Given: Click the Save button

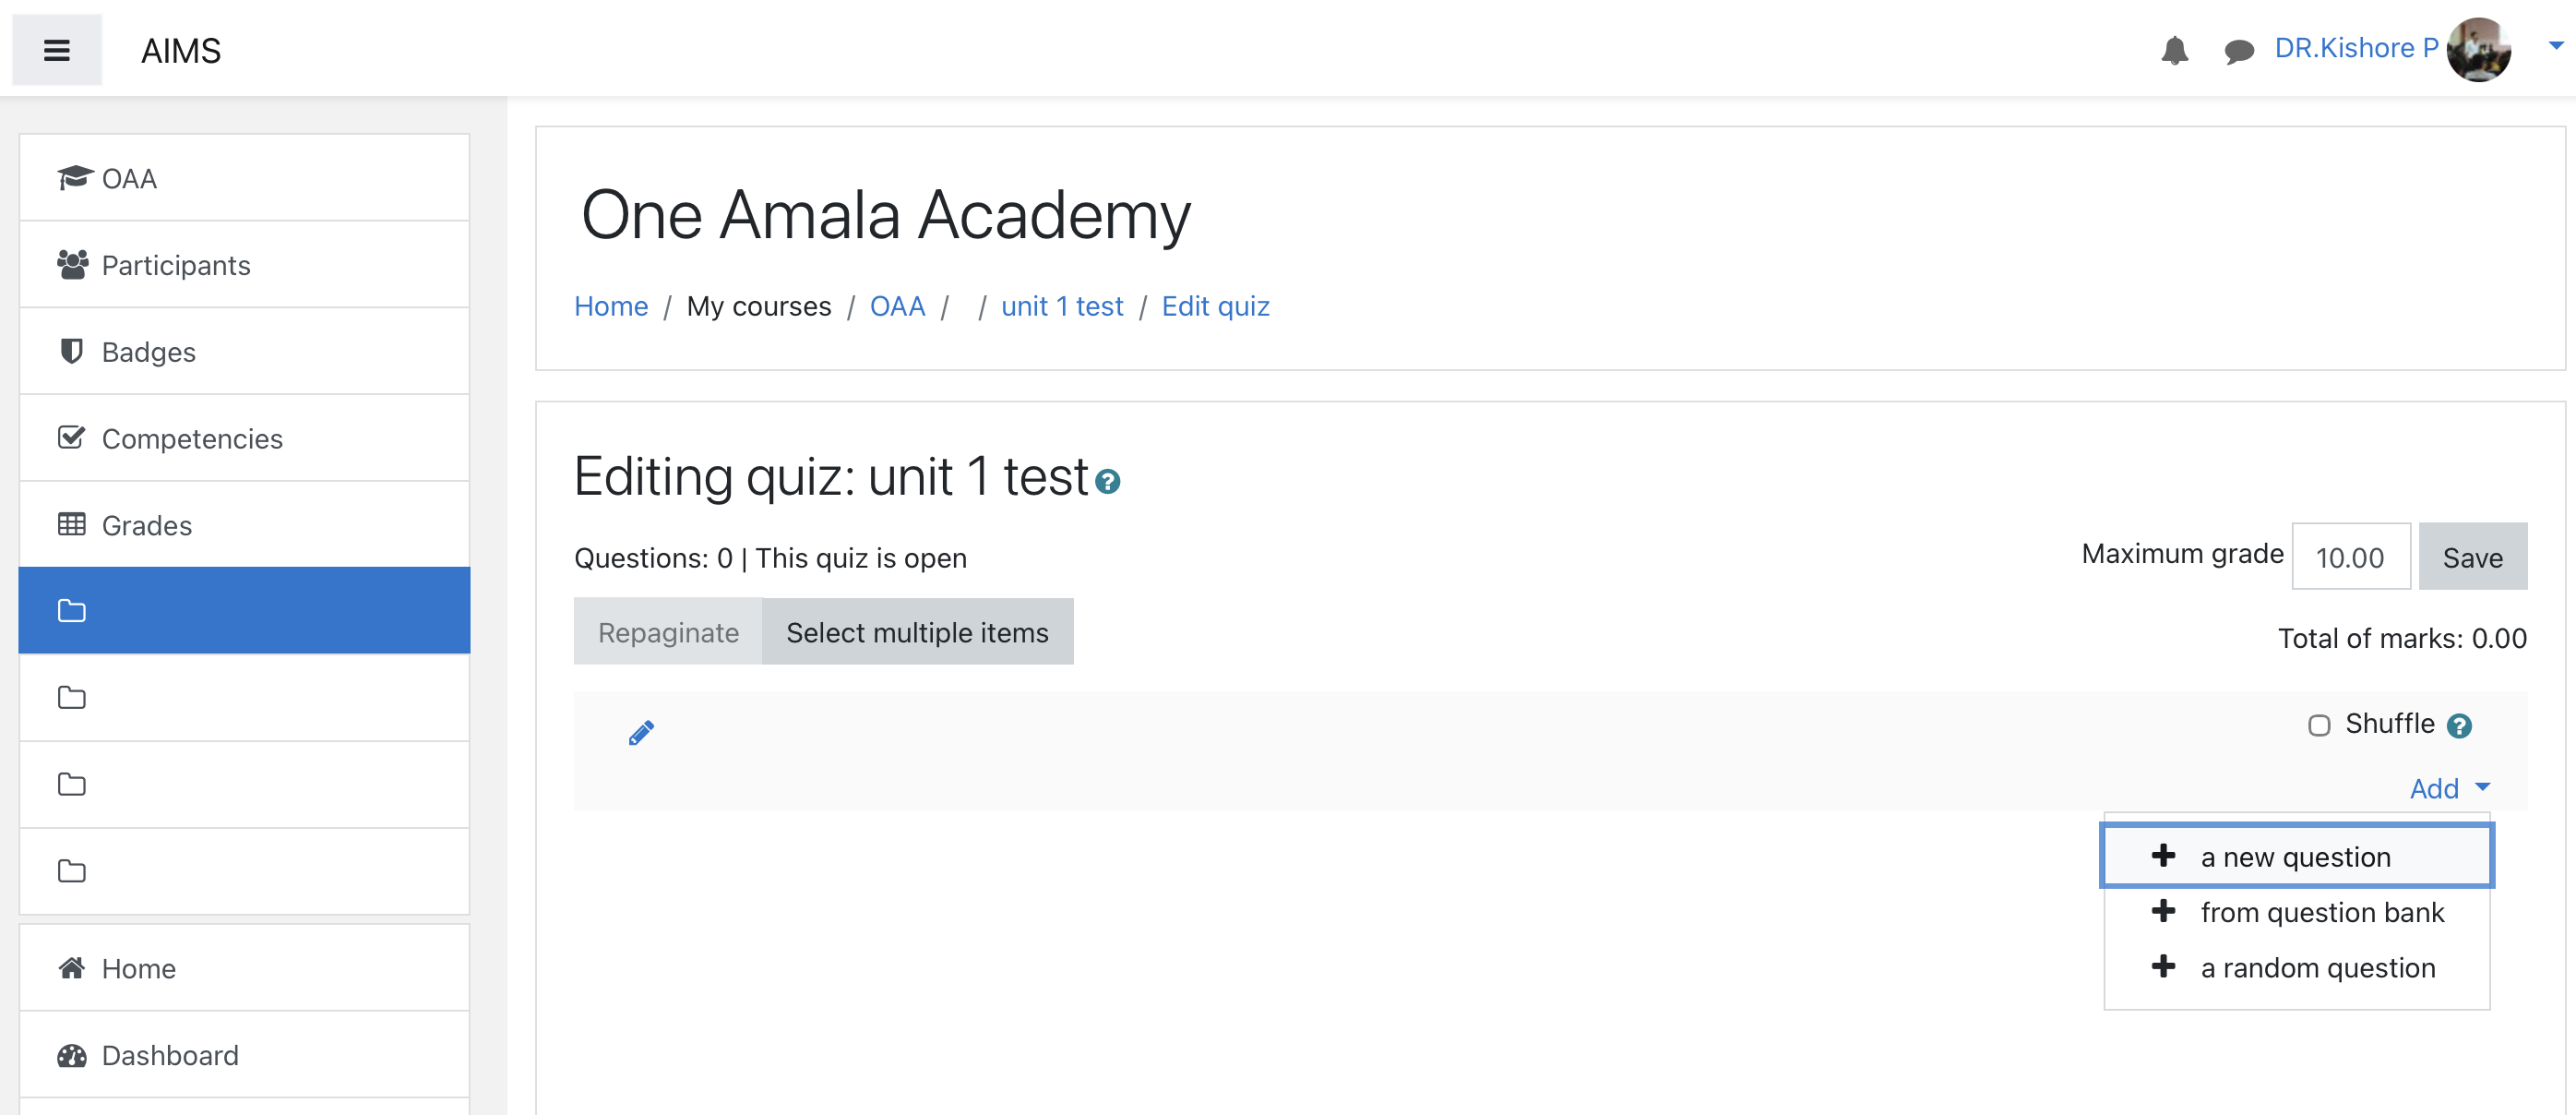Looking at the screenshot, I should [2472, 557].
